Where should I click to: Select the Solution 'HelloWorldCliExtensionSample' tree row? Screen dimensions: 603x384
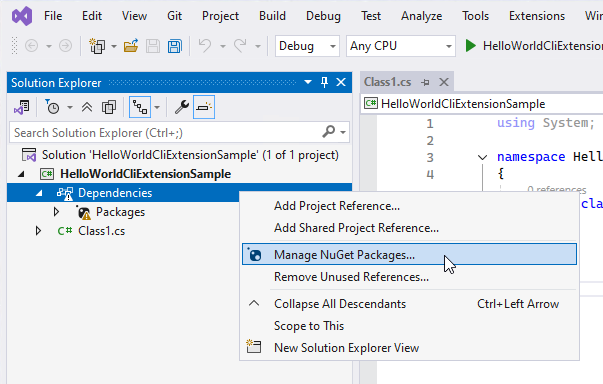tap(180, 155)
